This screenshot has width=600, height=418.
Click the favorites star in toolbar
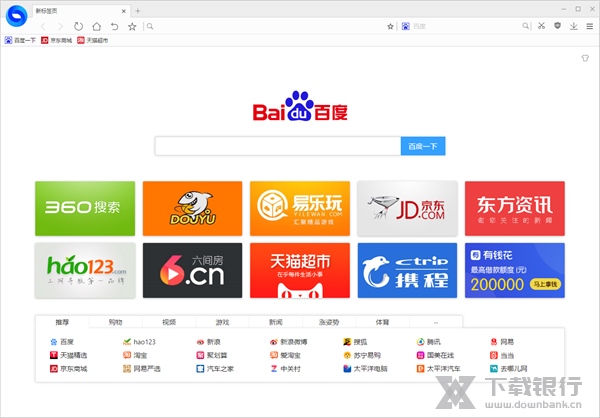click(131, 26)
